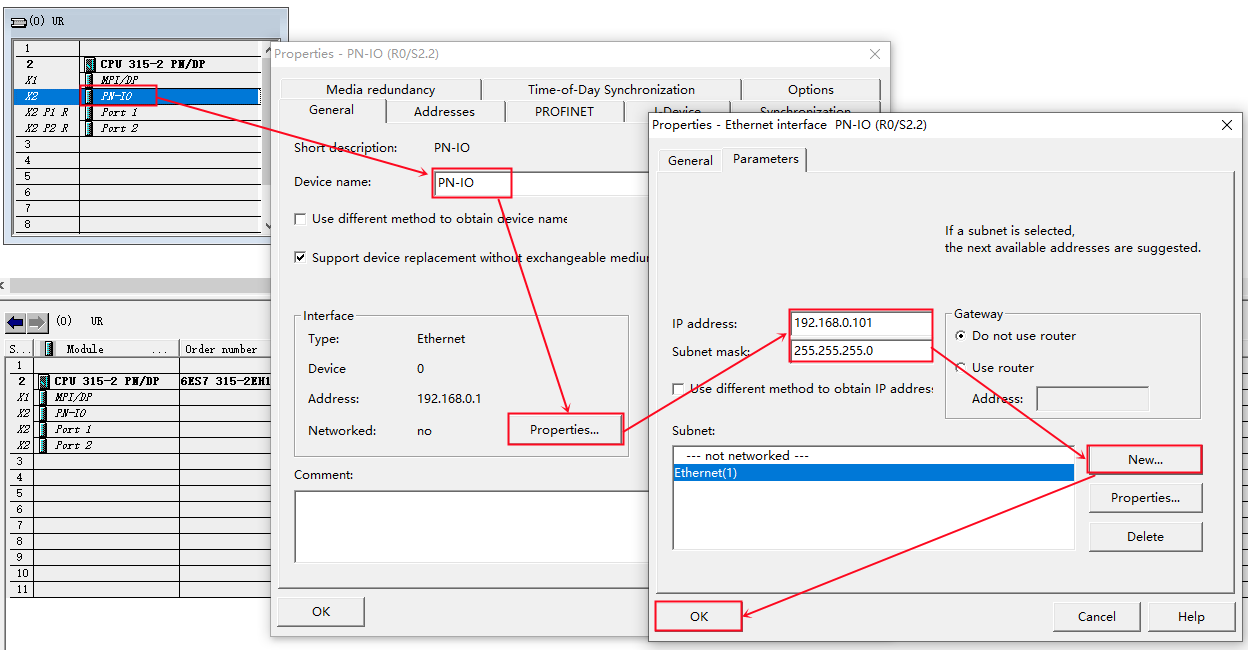Viewport: 1248px width, 650px height.
Task: Select the Port 2 icon in upper rack
Action: (x=90, y=128)
